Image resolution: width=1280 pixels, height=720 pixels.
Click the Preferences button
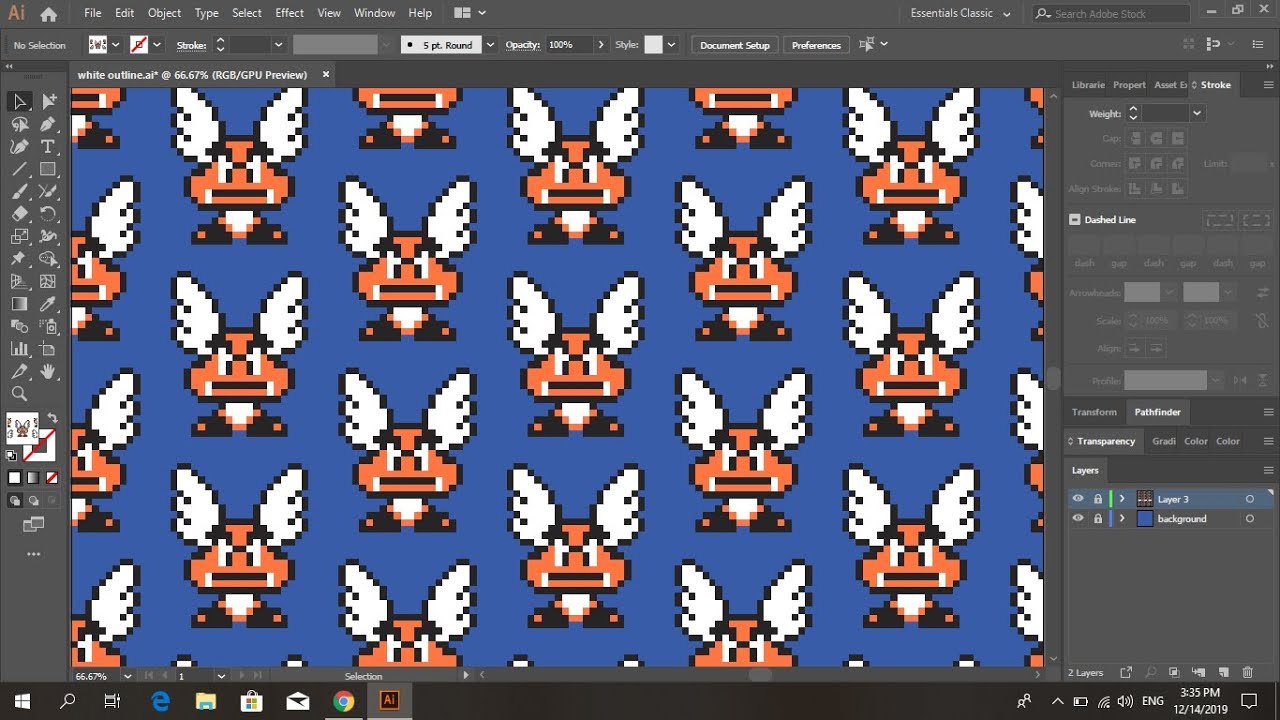coord(816,45)
